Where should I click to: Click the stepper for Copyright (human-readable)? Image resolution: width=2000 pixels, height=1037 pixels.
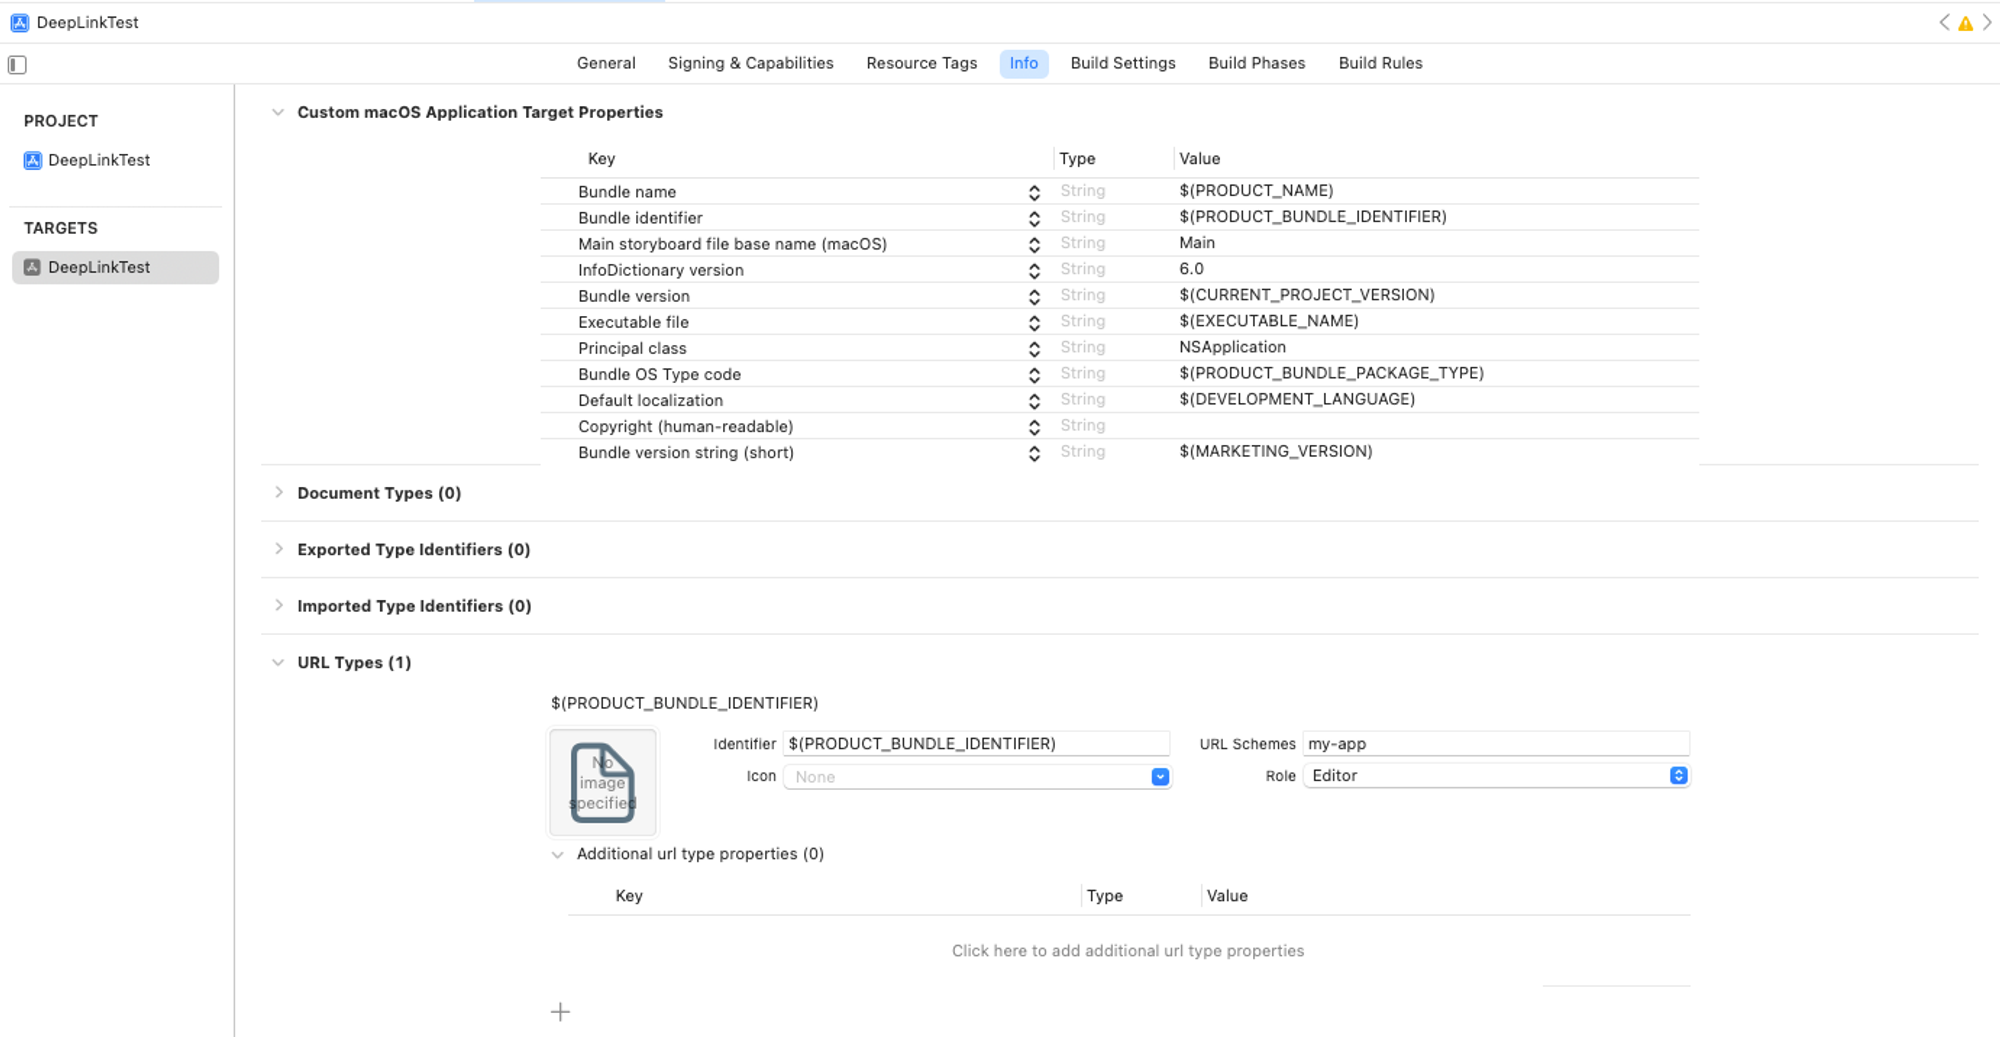1034,426
